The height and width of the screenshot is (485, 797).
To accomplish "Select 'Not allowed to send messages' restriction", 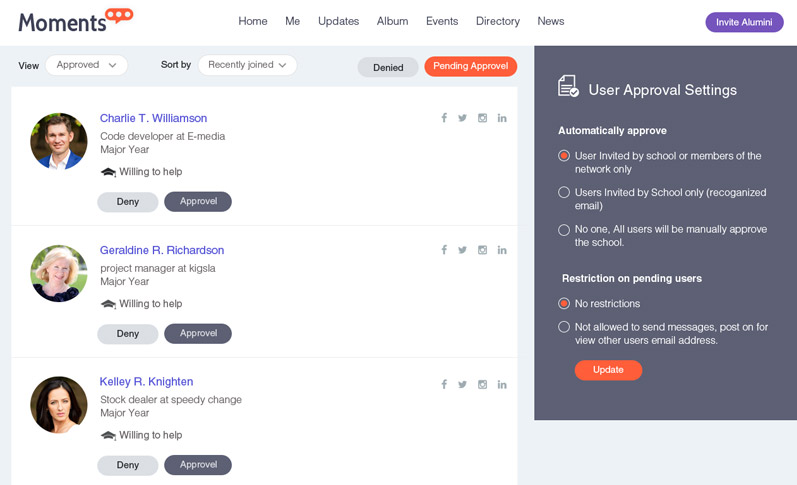I will click(564, 327).
